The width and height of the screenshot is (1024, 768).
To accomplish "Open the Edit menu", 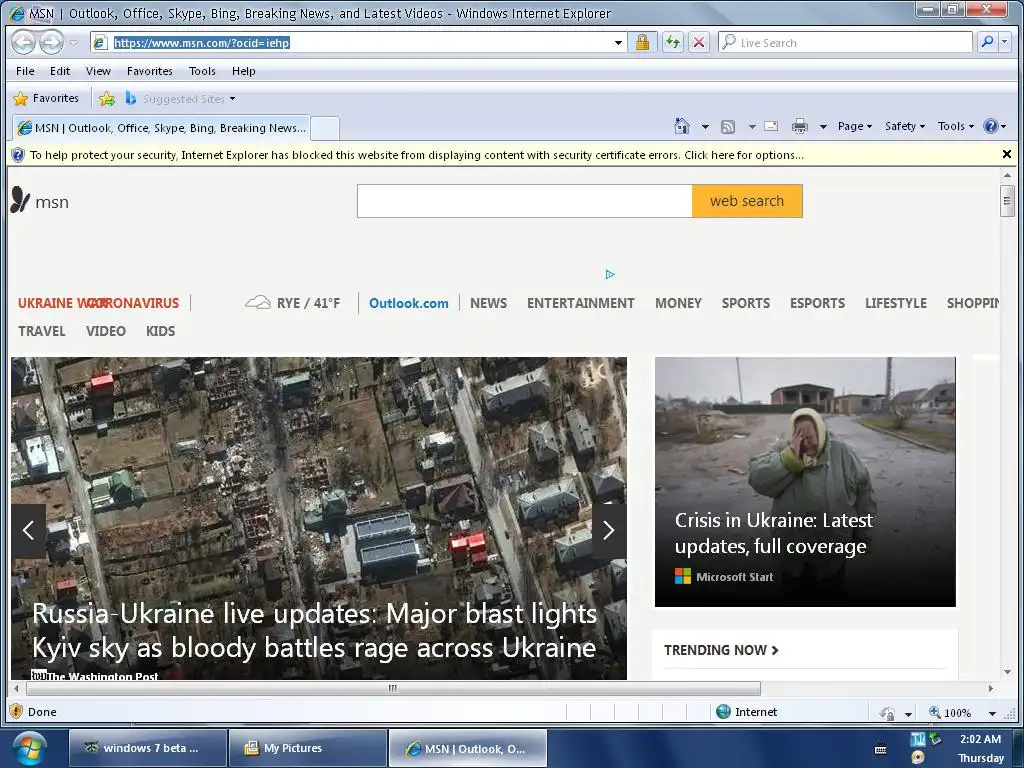I will coord(59,71).
